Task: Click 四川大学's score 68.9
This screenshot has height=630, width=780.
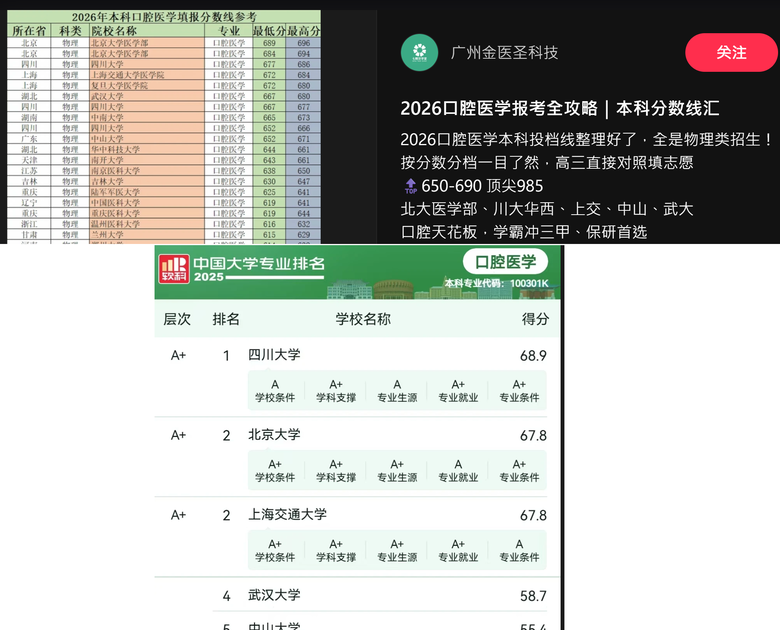Action: coord(533,356)
